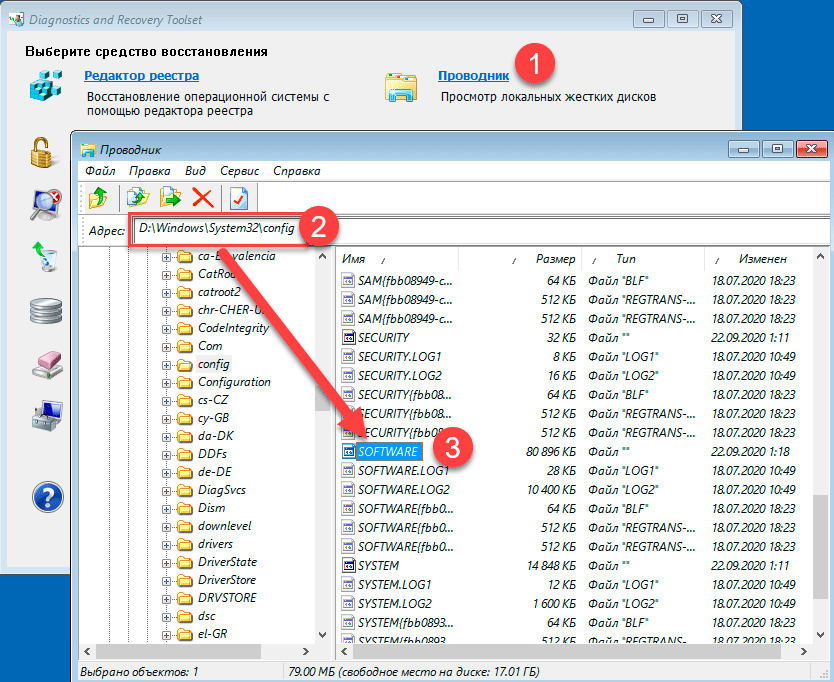Click the Move to folder toolbar icon

click(171, 198)
